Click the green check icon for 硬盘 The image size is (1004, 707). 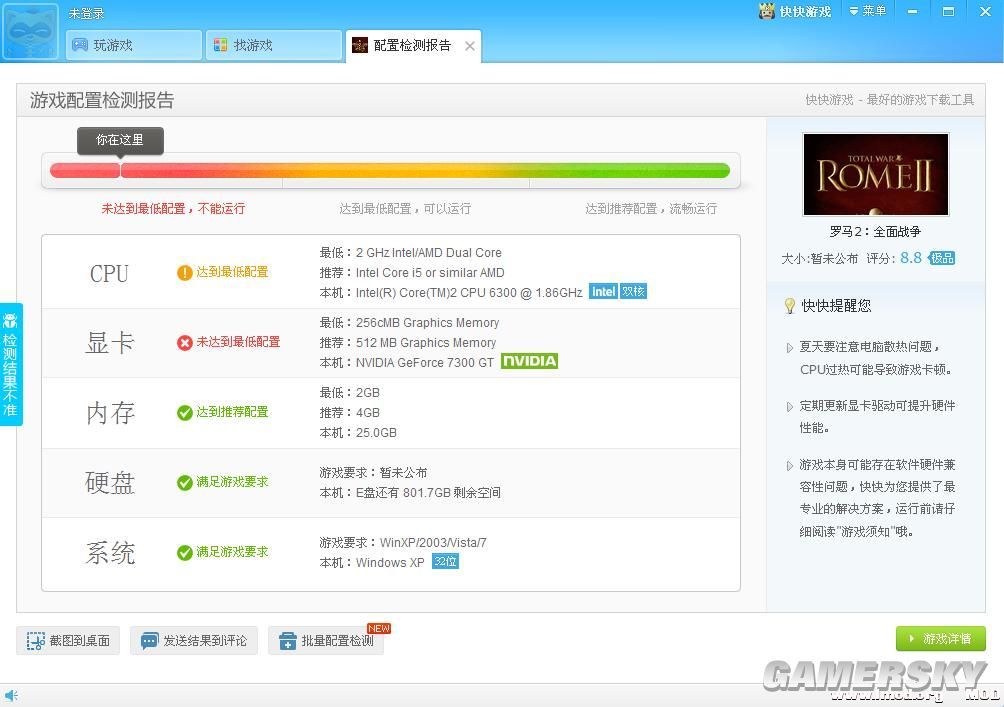[x=185, y=482]
